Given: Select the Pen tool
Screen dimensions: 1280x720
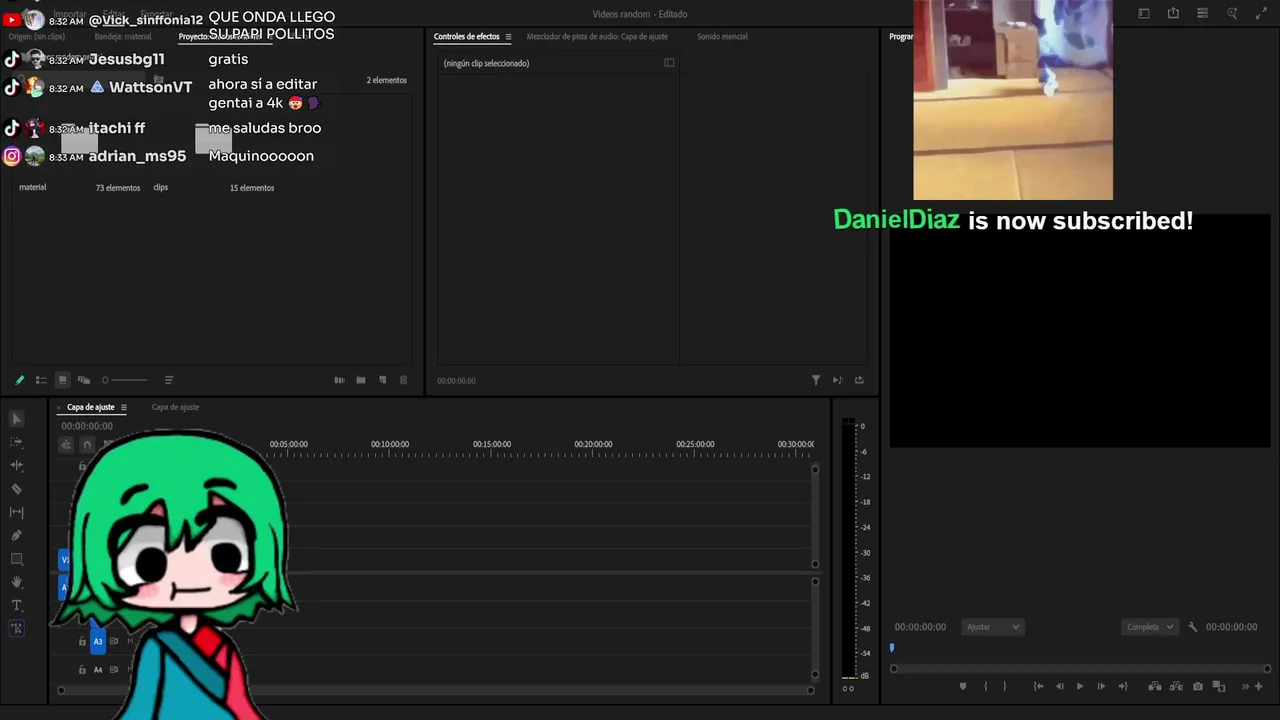Looking at the screenshot, I should (x=17, y=535).
